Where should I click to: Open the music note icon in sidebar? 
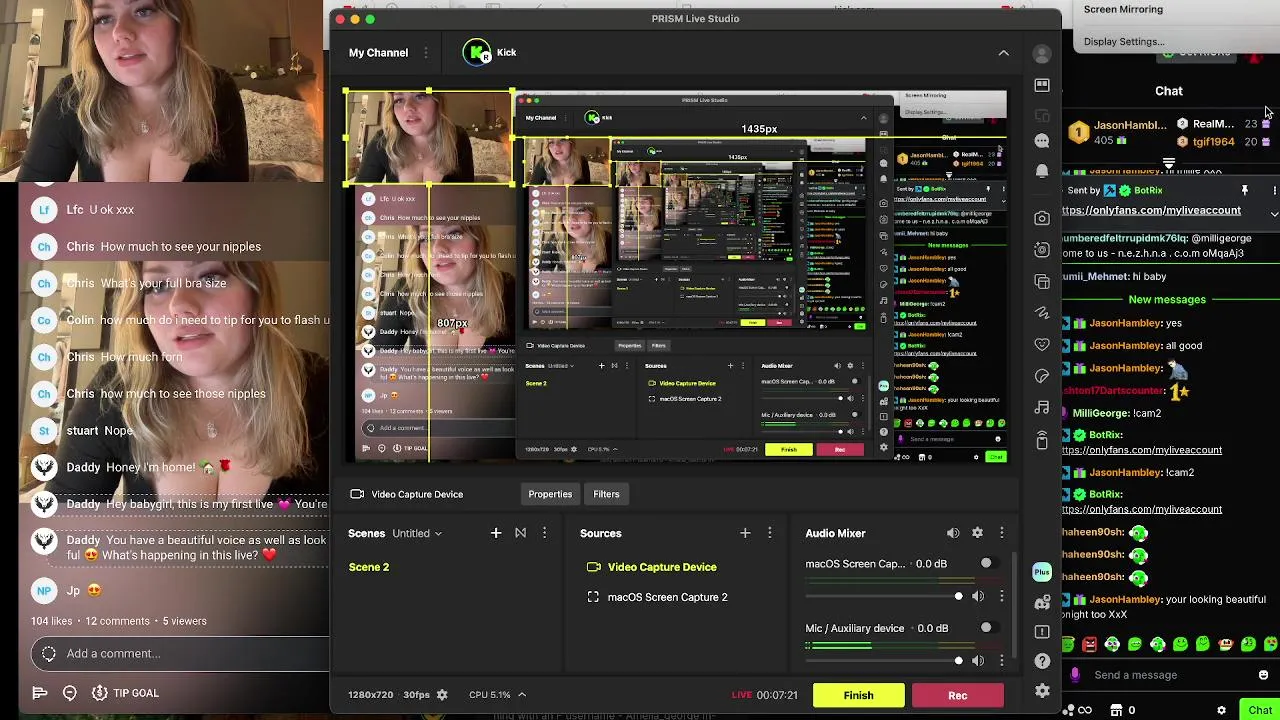(1042, 407)
